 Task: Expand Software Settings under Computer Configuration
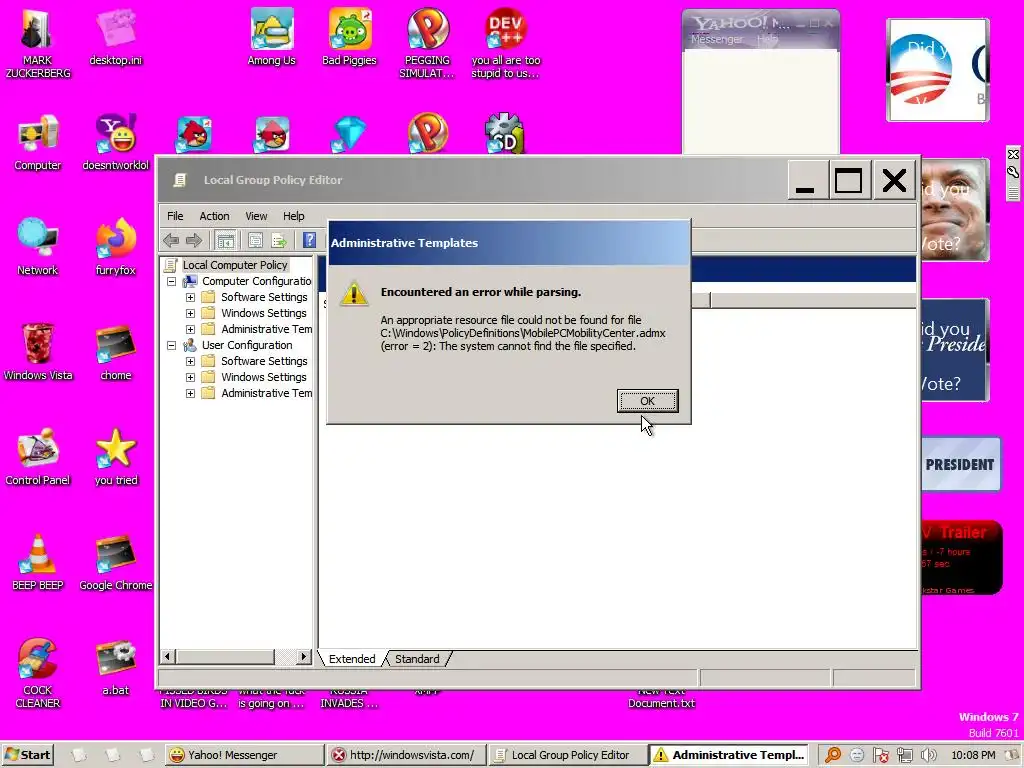(190, 297)
